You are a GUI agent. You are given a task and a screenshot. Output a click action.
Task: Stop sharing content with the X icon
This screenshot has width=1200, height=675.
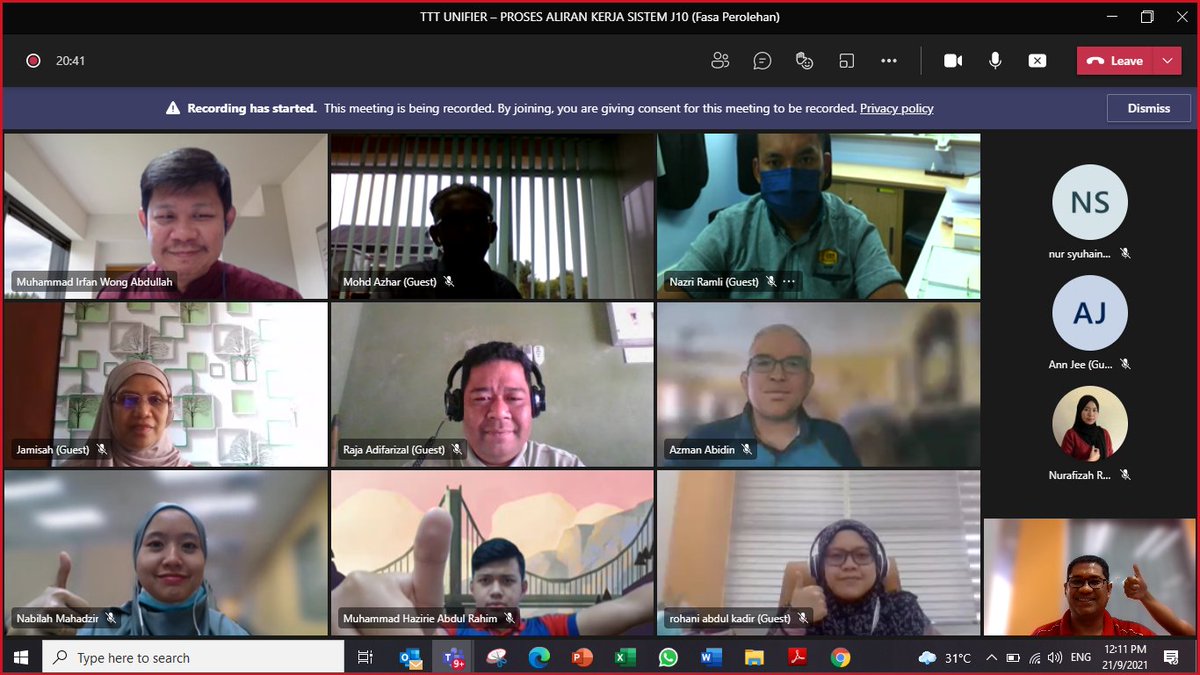[1037, 60]
